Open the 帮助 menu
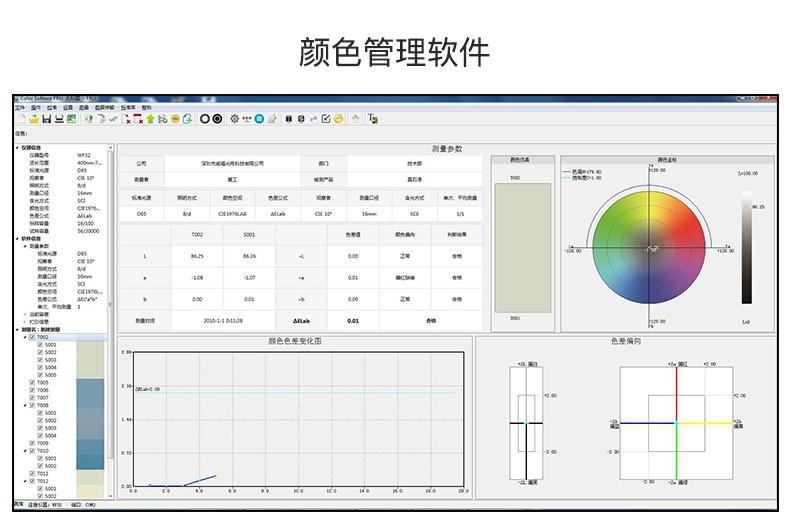 pos(147,106)
